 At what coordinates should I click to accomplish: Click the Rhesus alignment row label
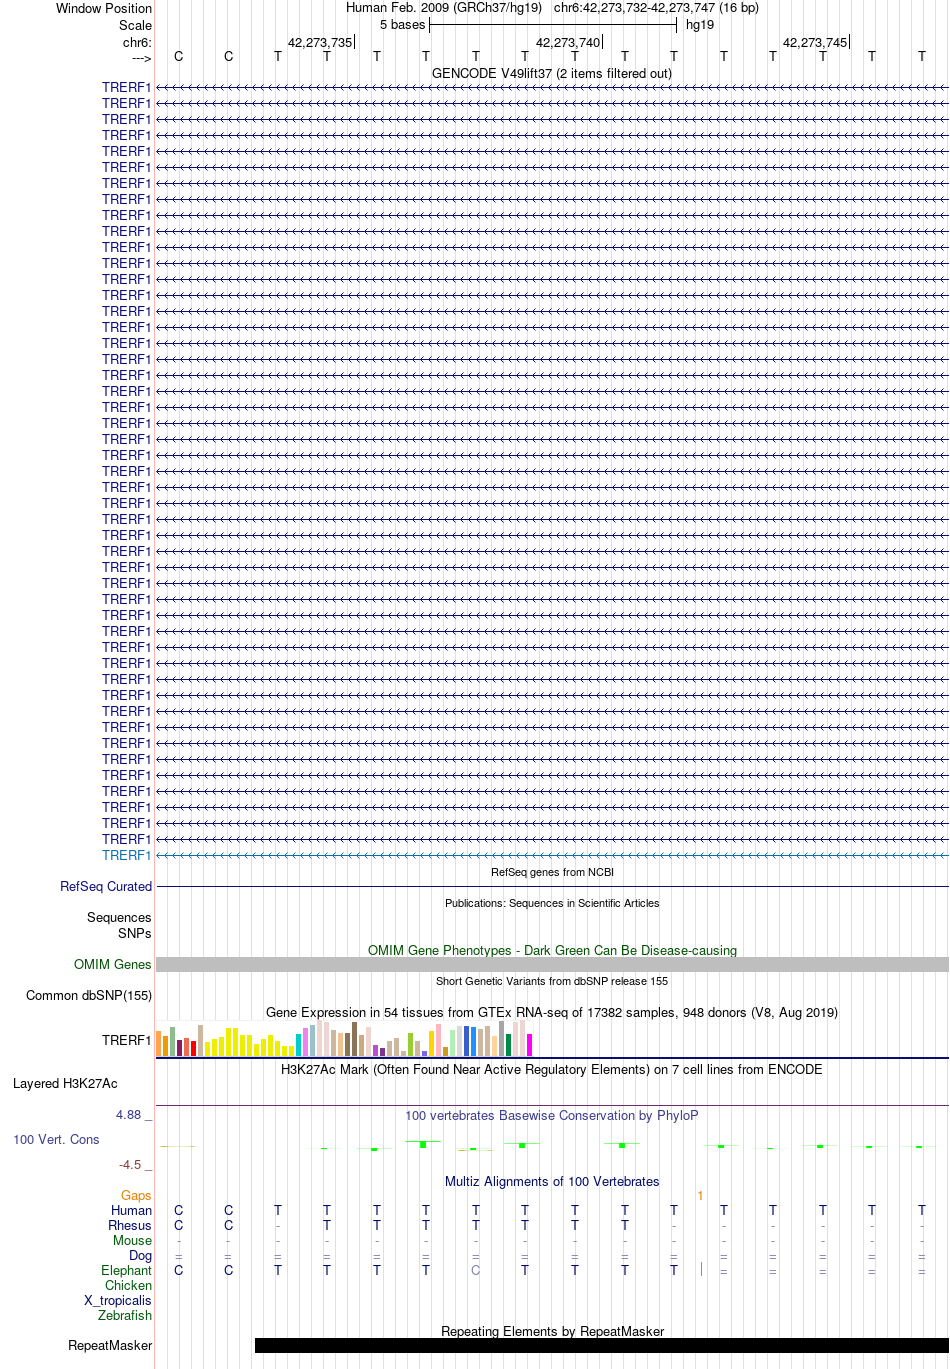130,1225
